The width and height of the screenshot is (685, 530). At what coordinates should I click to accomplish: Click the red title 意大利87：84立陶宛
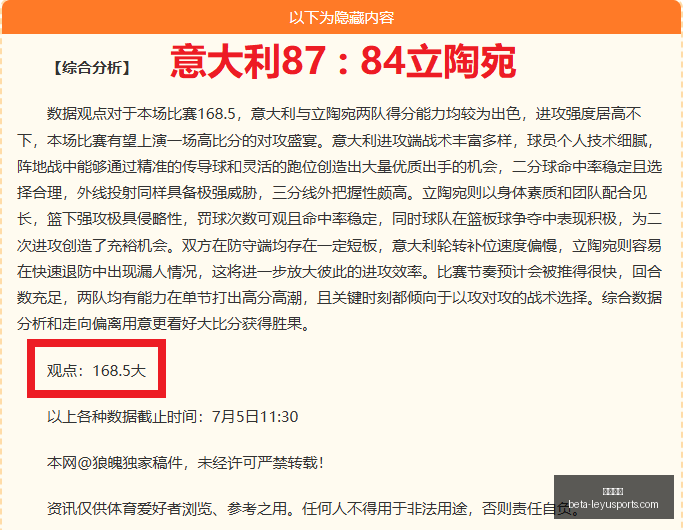tap(343, 61)
